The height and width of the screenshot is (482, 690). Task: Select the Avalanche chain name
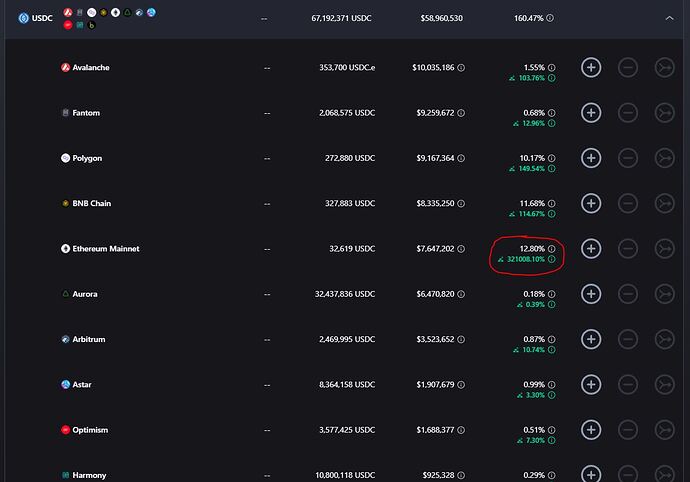click(x=91, y=68)
